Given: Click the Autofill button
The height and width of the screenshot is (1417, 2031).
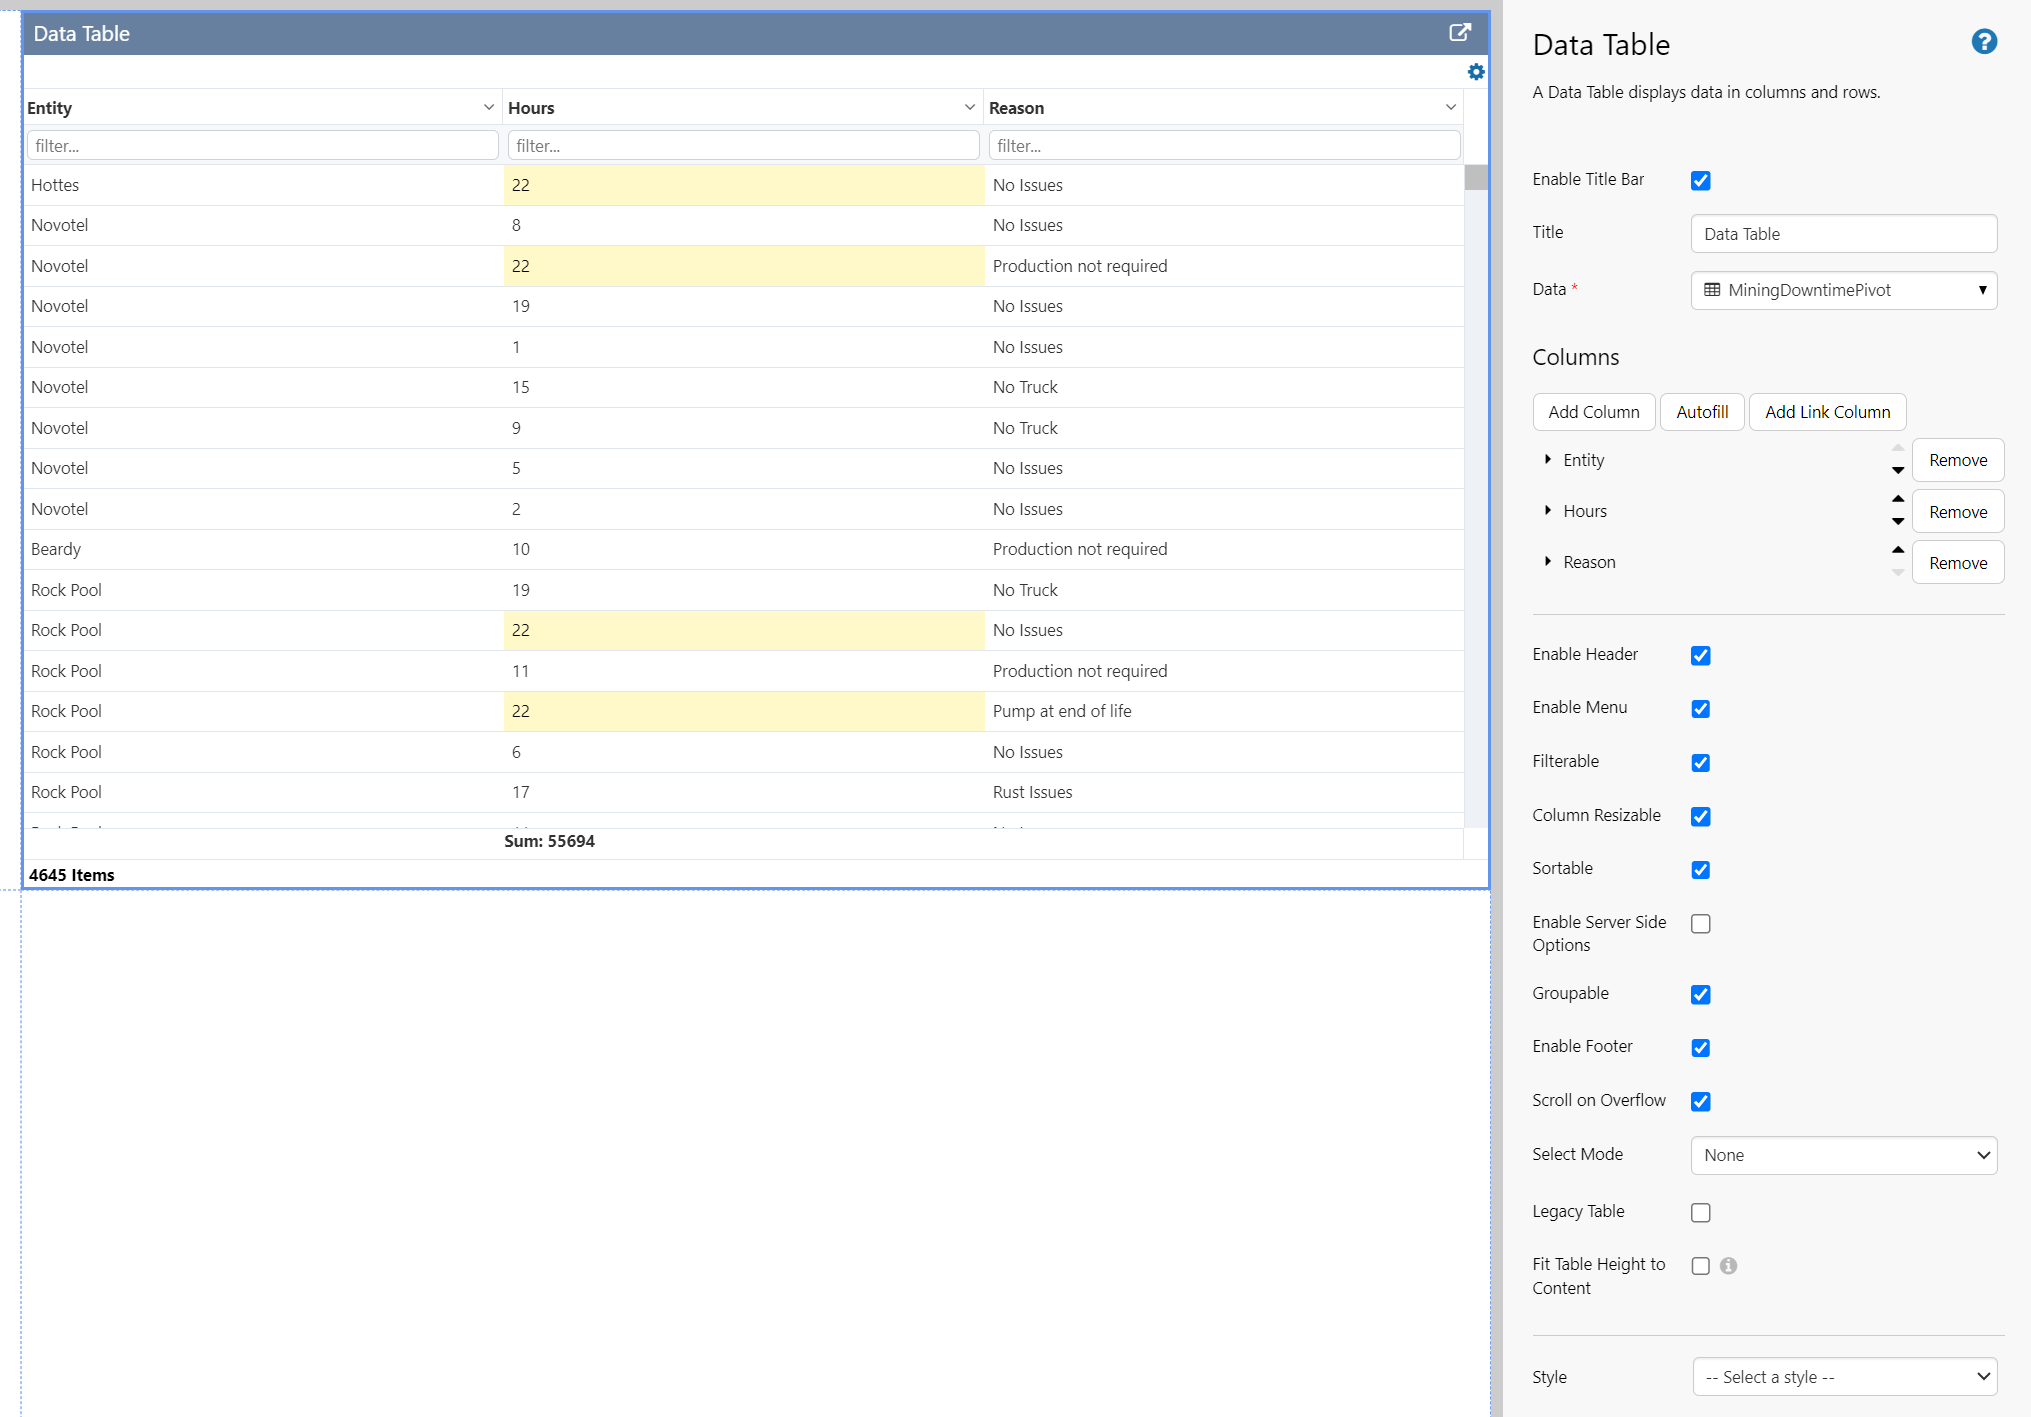Looking at the screenshot, I should [1702, 411].
